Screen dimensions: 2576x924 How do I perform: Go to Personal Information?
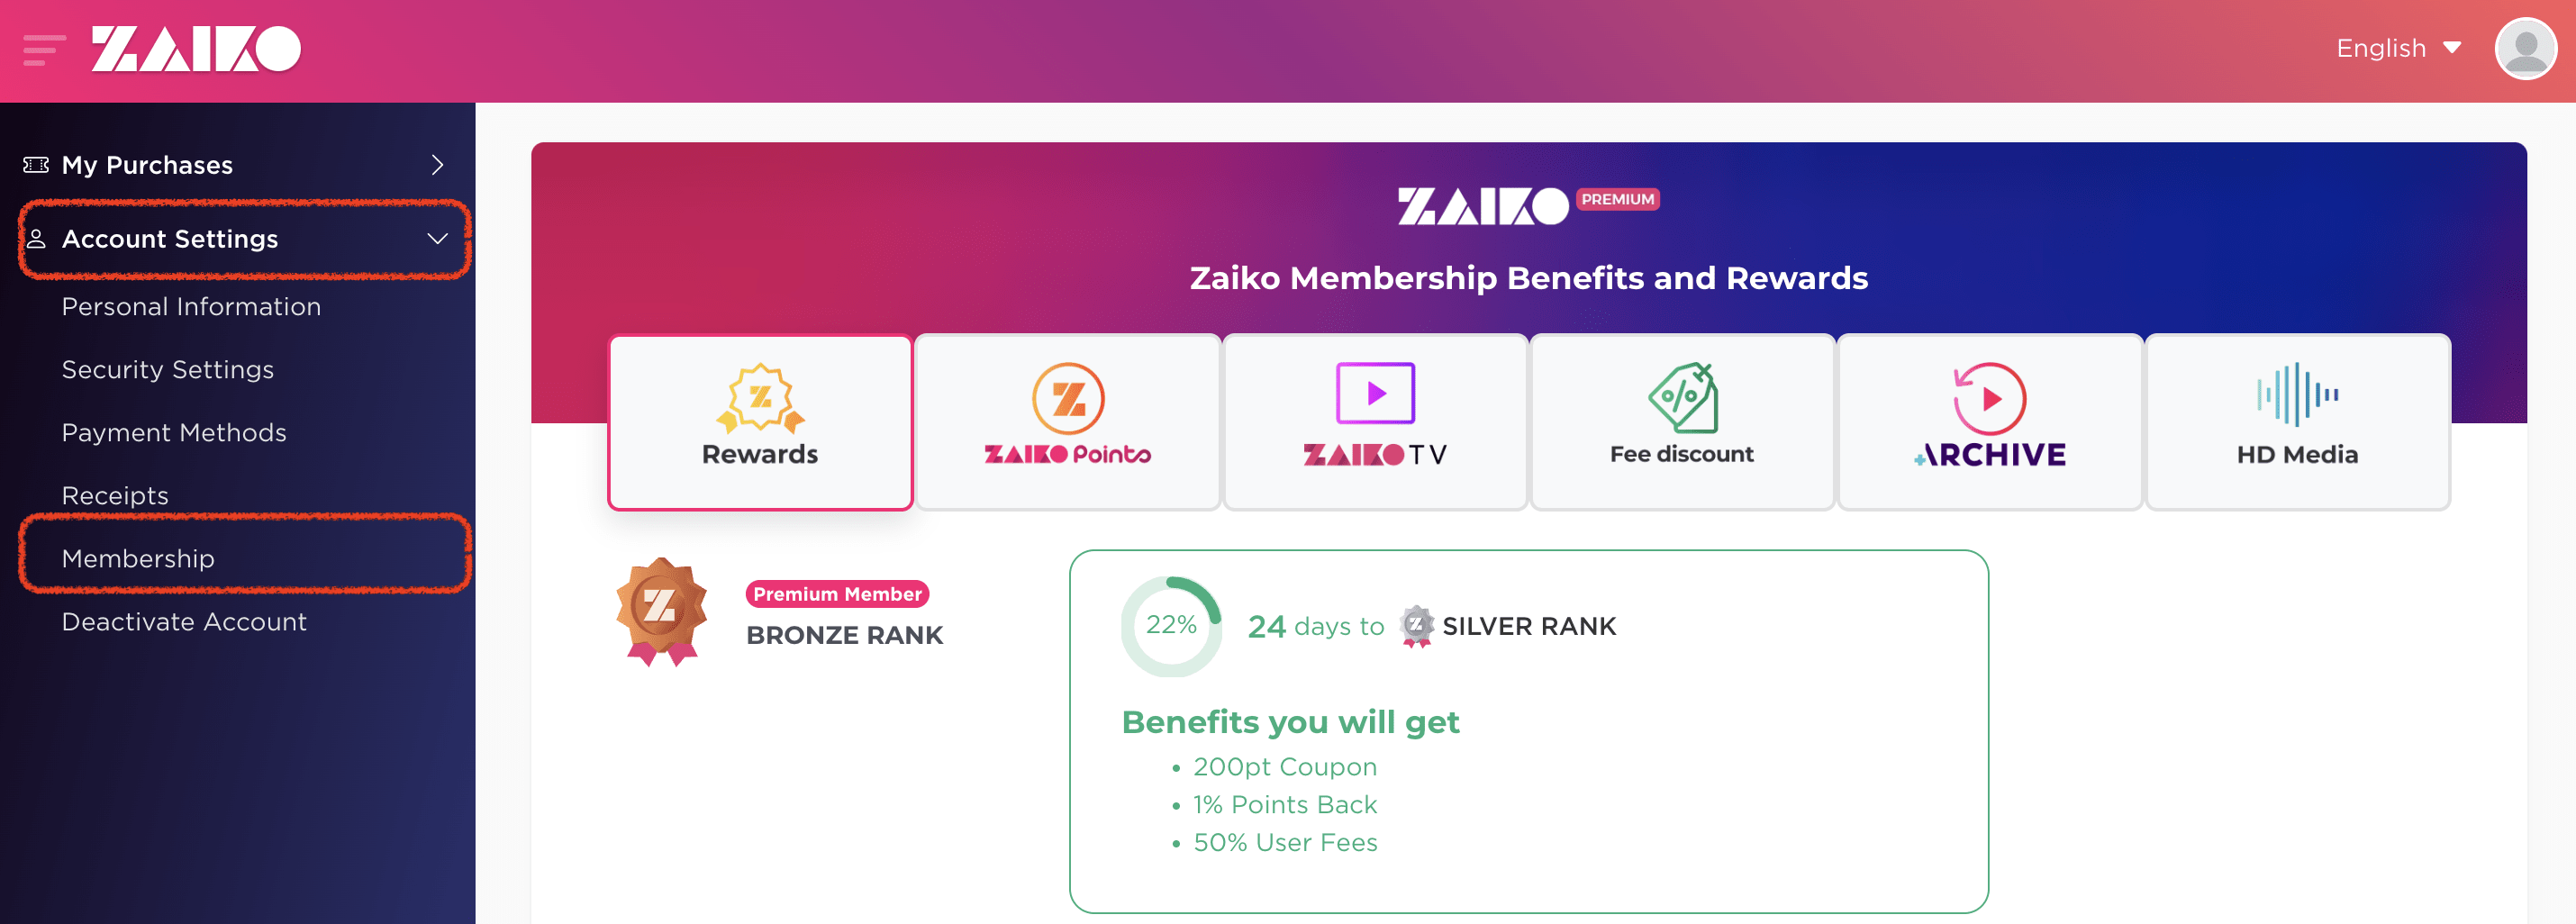(x=191, y=307)
